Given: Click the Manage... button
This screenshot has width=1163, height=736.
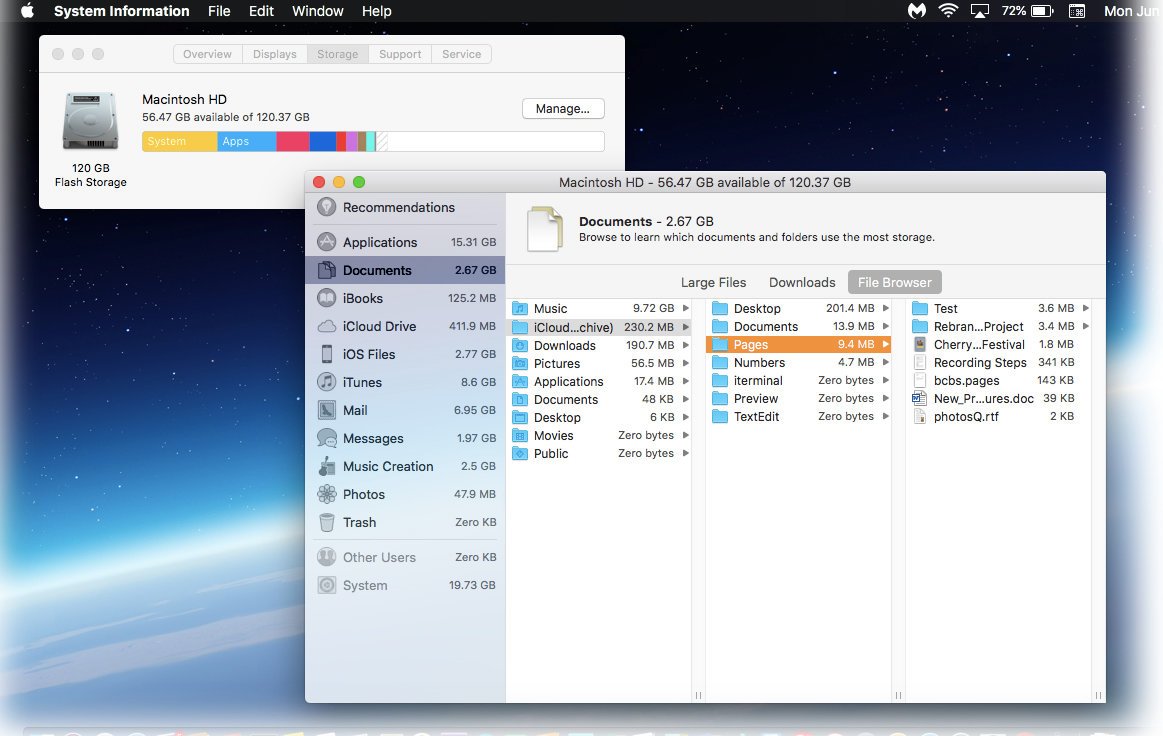Looking at the screenshot, I should coord(563,108).
